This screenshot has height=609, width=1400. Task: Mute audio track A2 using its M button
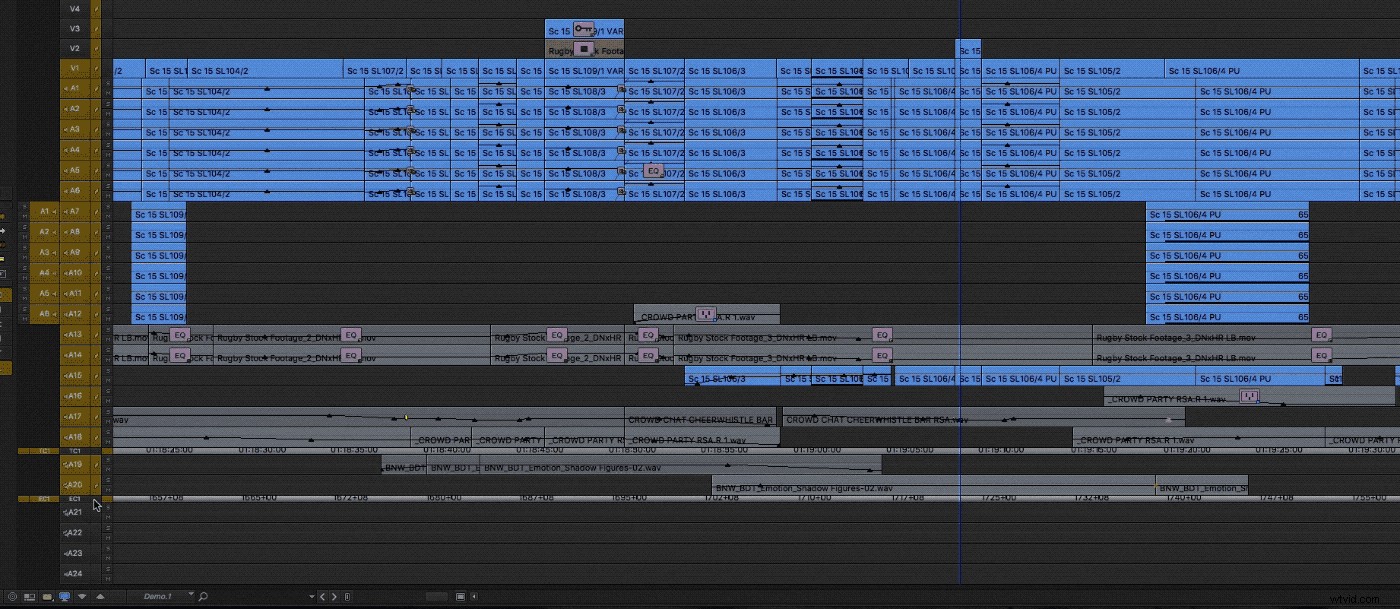(23, 237)
